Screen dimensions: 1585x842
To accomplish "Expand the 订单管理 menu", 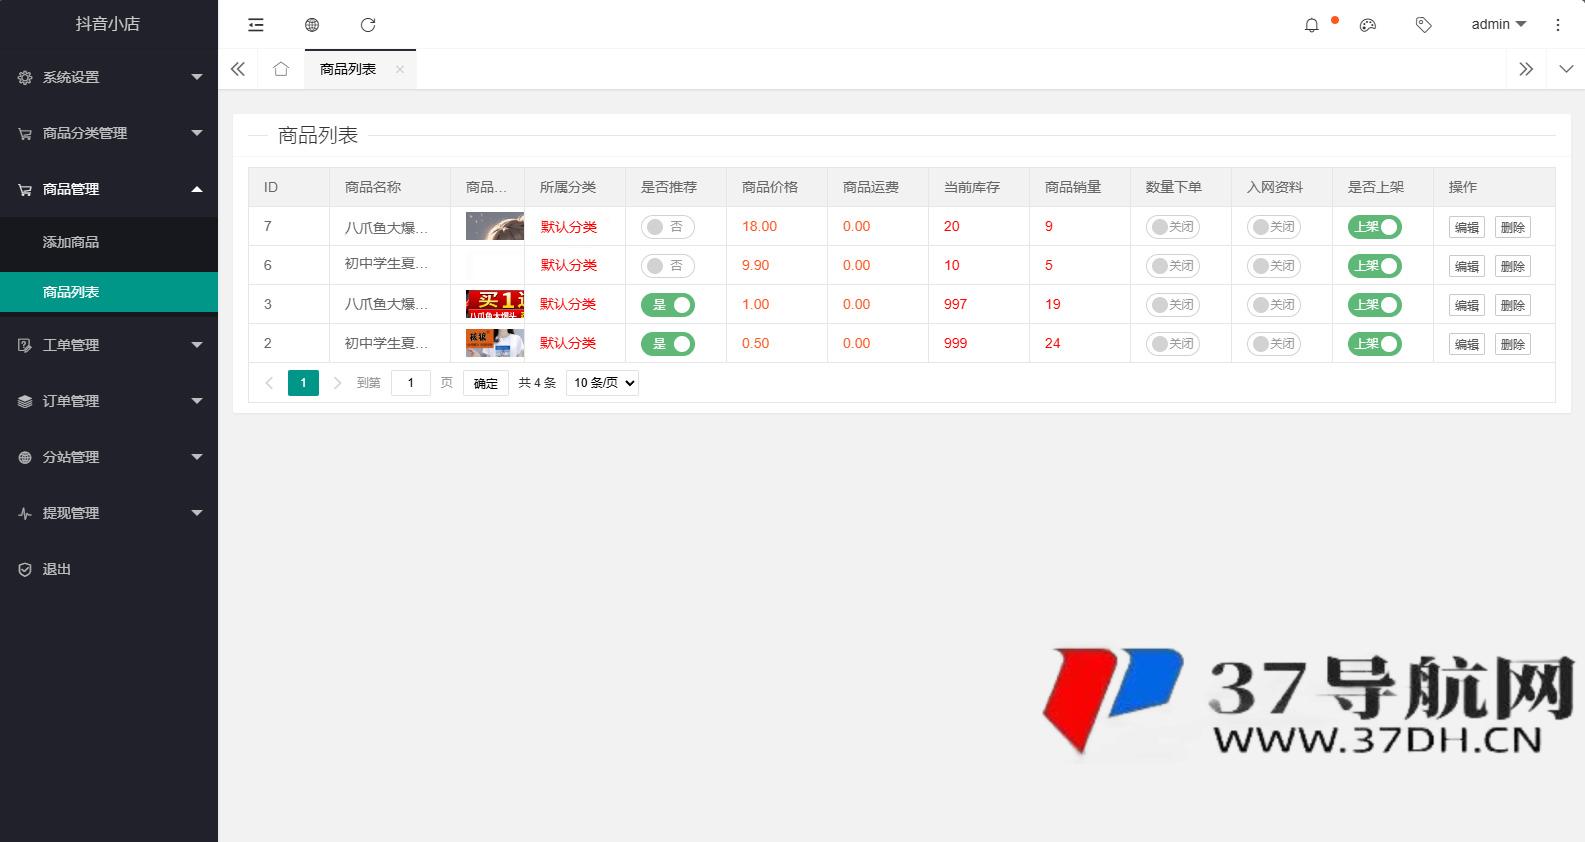I will (x=109, y=401).
